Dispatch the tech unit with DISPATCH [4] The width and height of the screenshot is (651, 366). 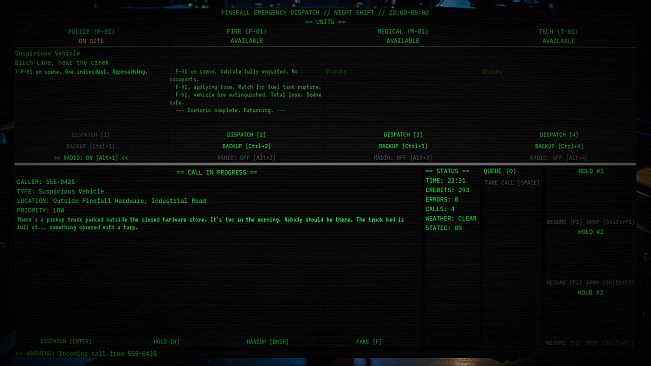pos(559,135)
